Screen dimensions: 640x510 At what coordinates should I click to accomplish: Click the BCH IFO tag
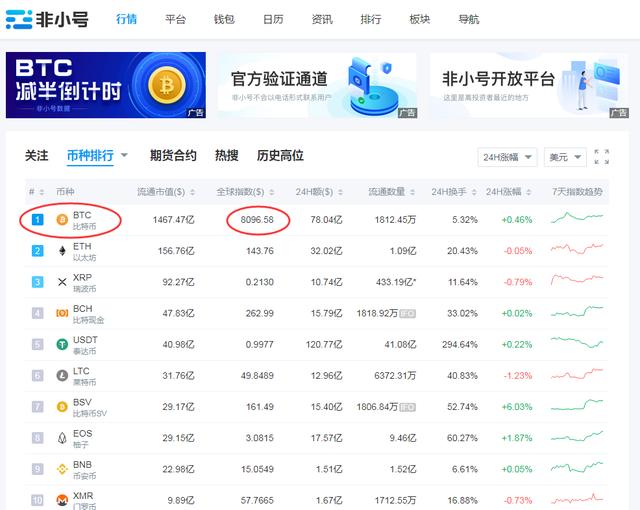point(407,313)
